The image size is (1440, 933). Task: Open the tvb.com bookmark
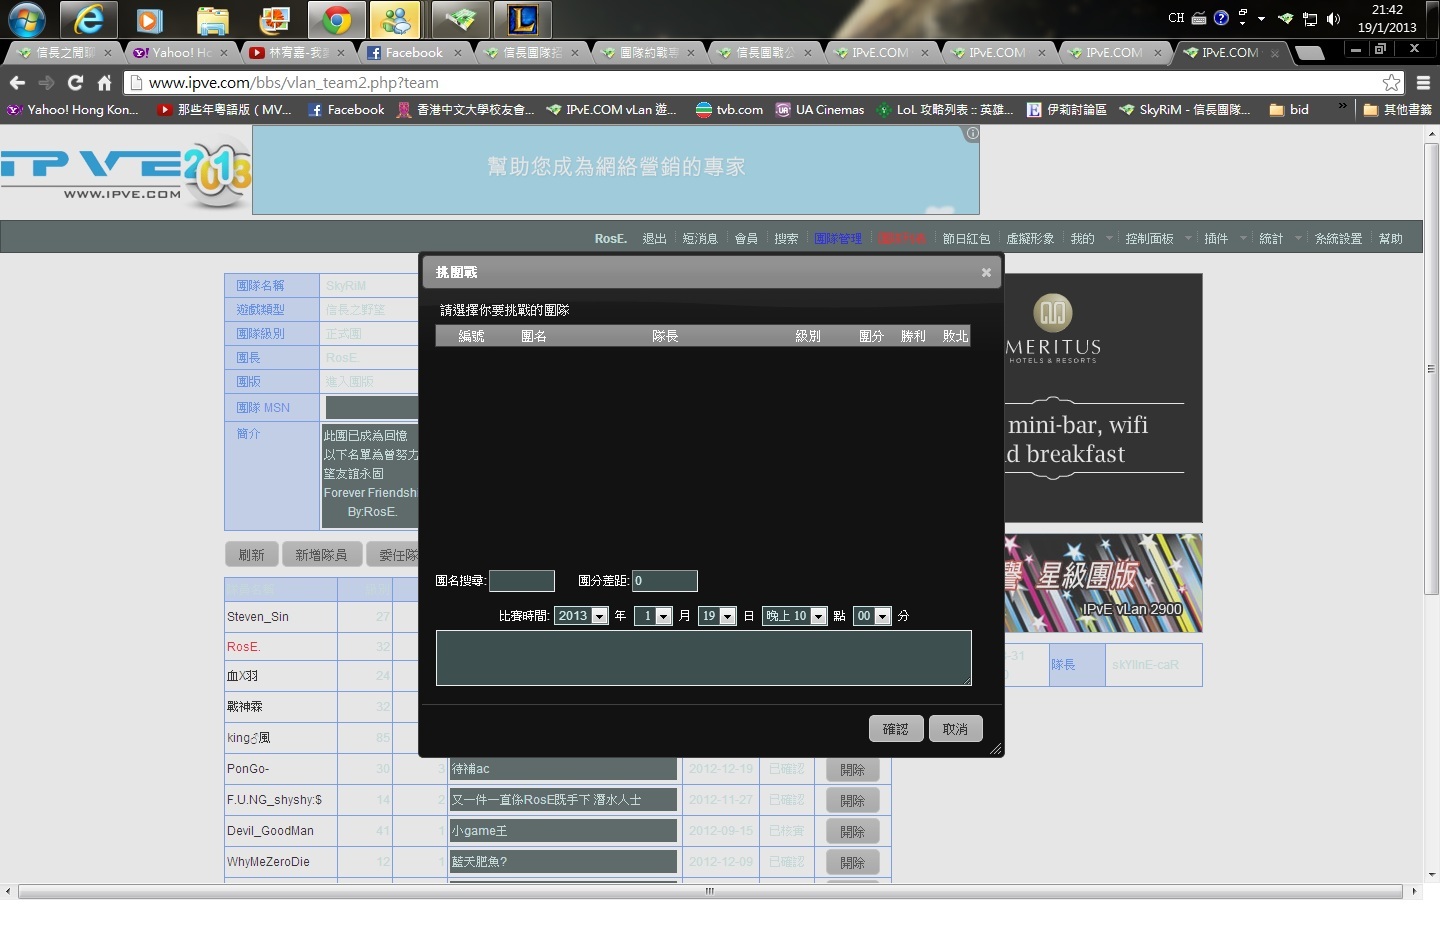[x=729, y=110]
